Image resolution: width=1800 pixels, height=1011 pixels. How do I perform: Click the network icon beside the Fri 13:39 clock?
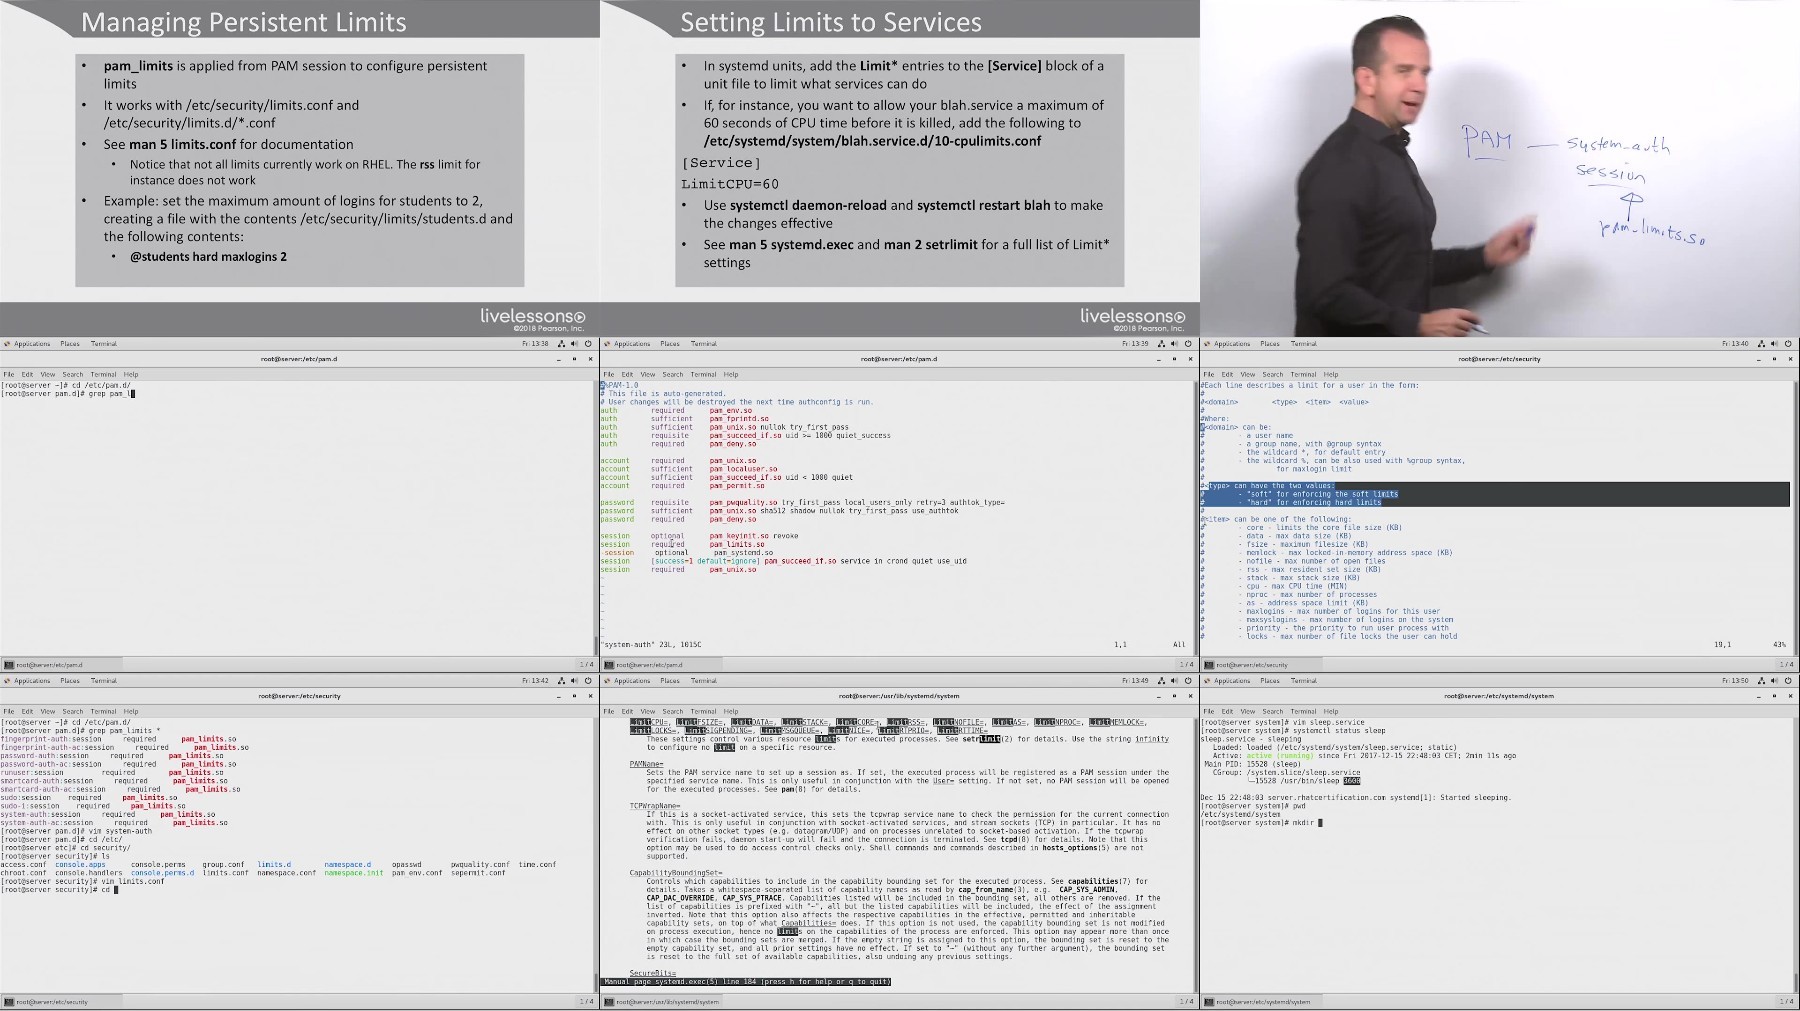coord(1161,344)
